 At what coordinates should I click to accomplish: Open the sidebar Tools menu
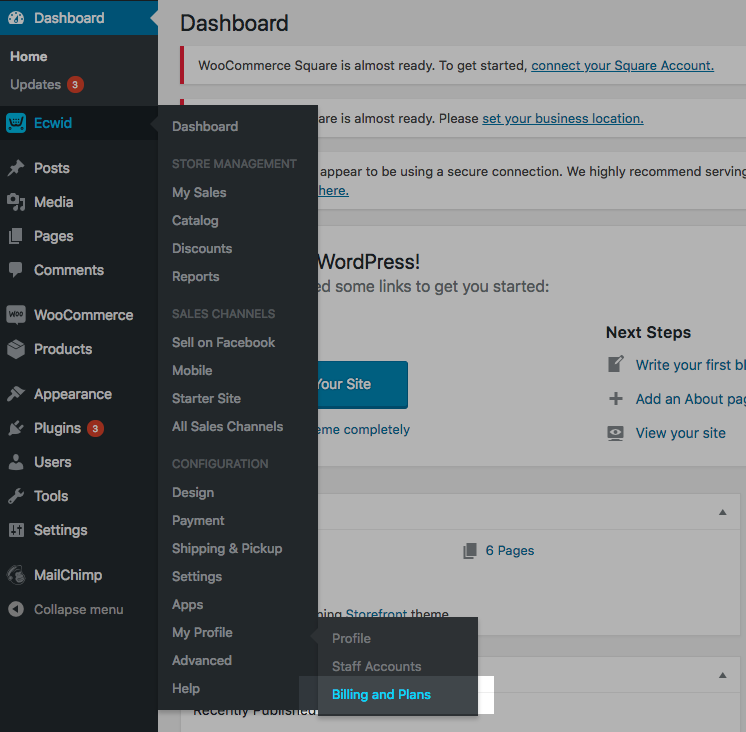click(x=51, y=496)
